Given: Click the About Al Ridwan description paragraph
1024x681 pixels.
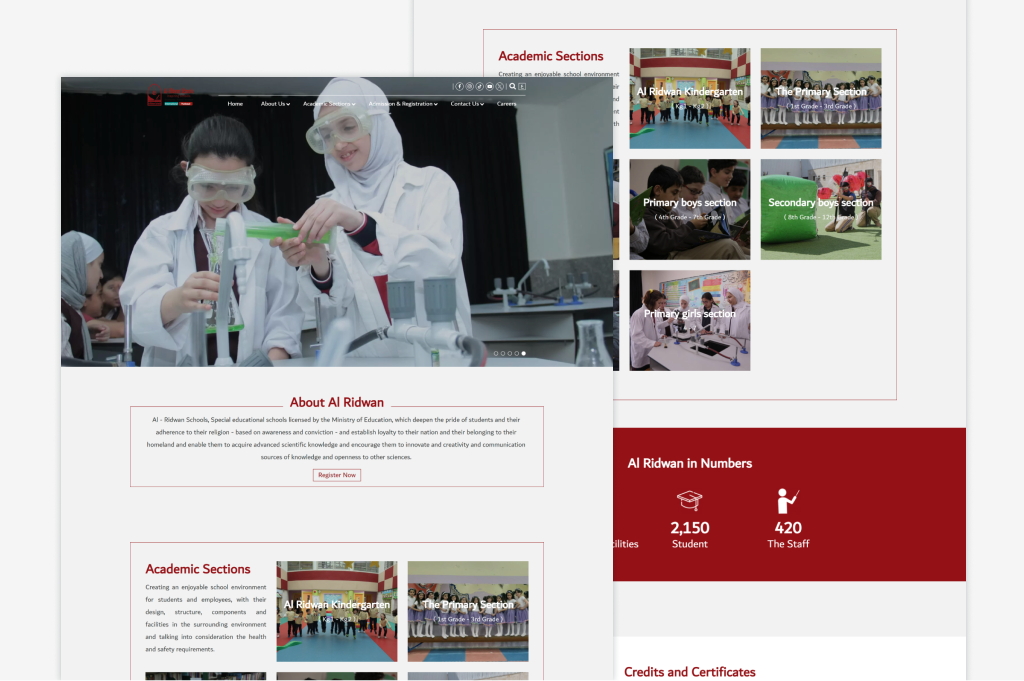Looking at the screenshot, I should tap(336, 438).
